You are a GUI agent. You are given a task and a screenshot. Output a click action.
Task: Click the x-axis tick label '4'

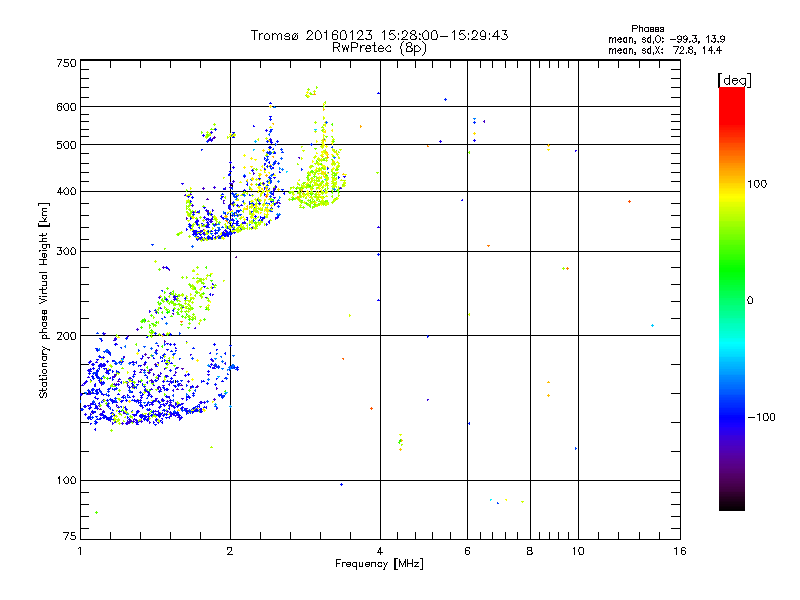click(380, 551)
